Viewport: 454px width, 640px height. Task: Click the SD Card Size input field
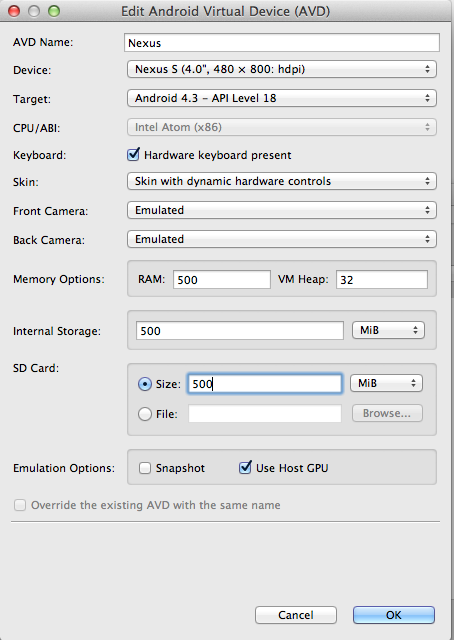coord(265,384)
